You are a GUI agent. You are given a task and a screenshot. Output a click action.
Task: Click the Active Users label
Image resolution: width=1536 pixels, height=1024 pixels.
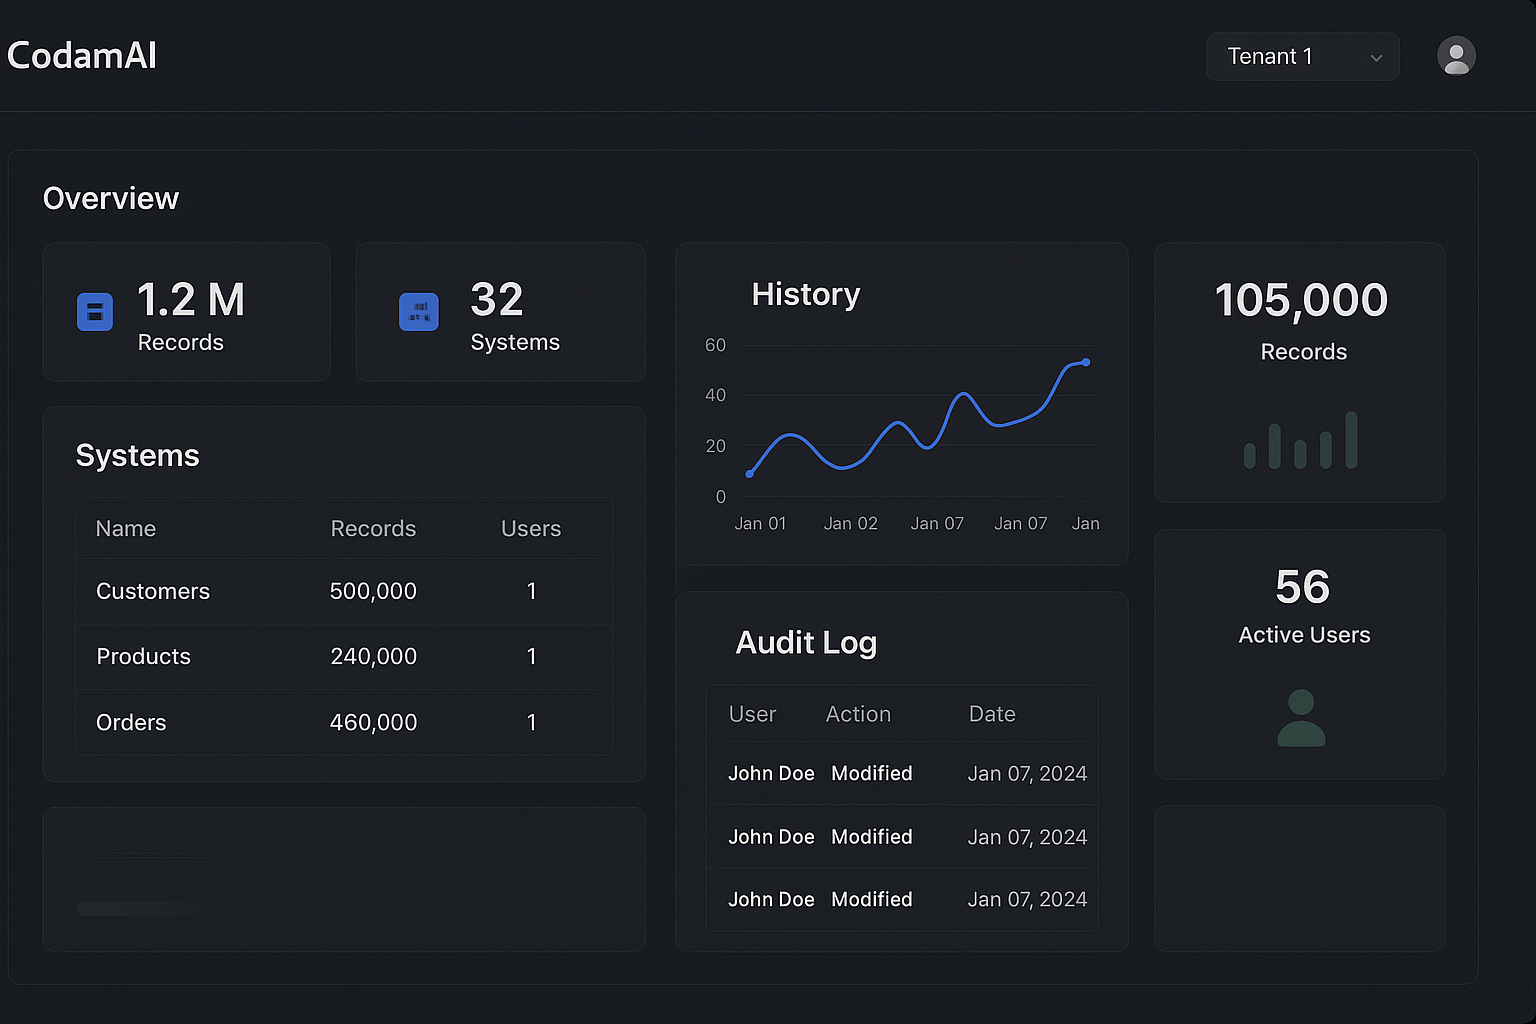click(1304, 635)
